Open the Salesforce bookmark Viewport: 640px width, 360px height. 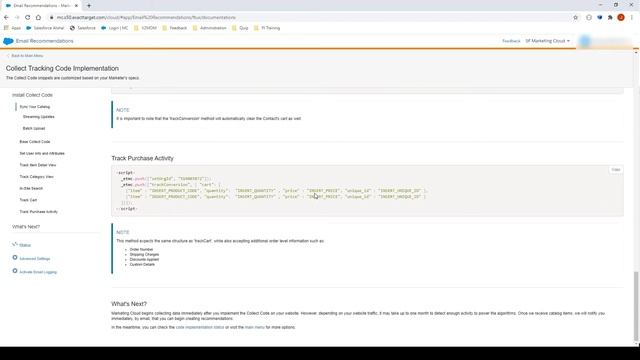coord(83,28)
